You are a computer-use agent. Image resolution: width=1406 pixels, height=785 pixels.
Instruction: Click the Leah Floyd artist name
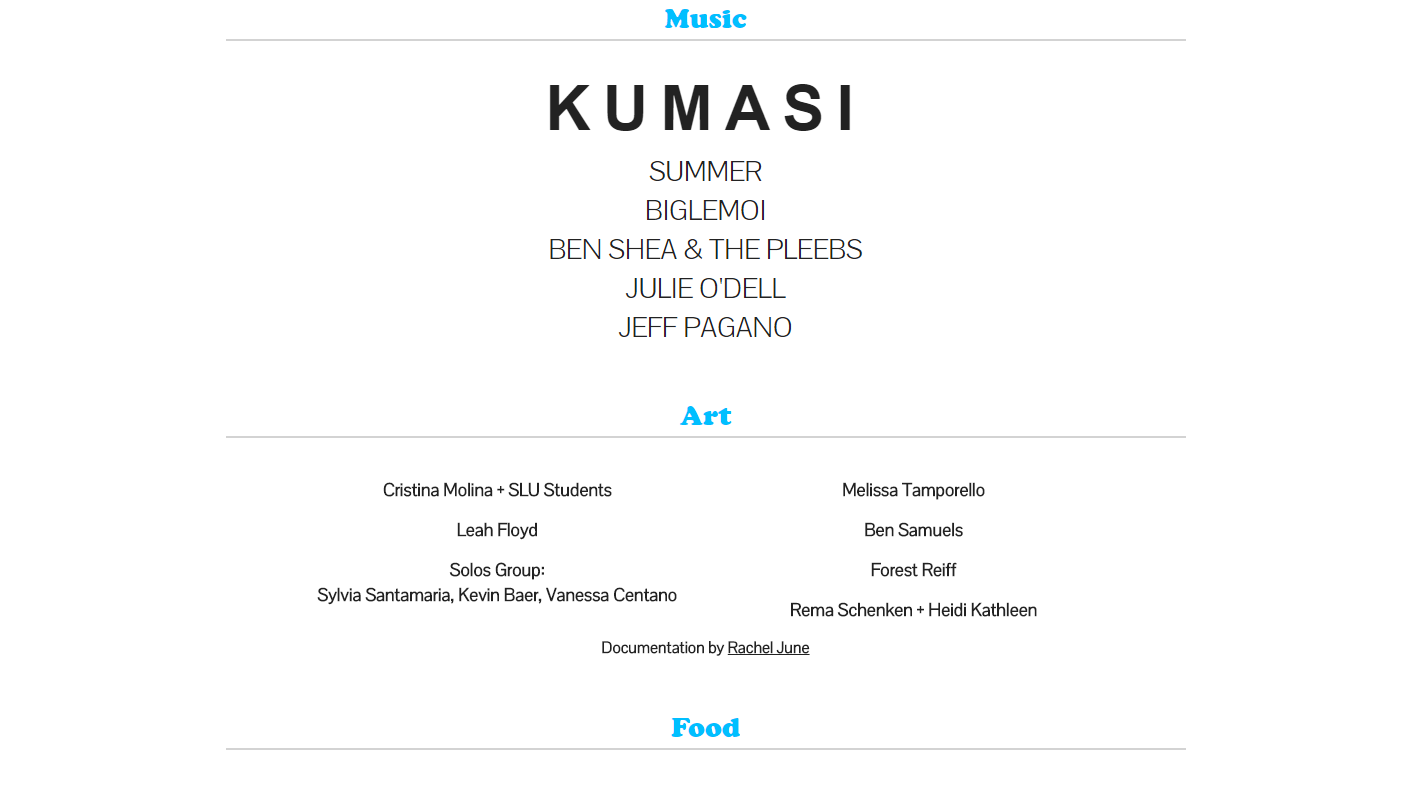click(x=497, y=530)
